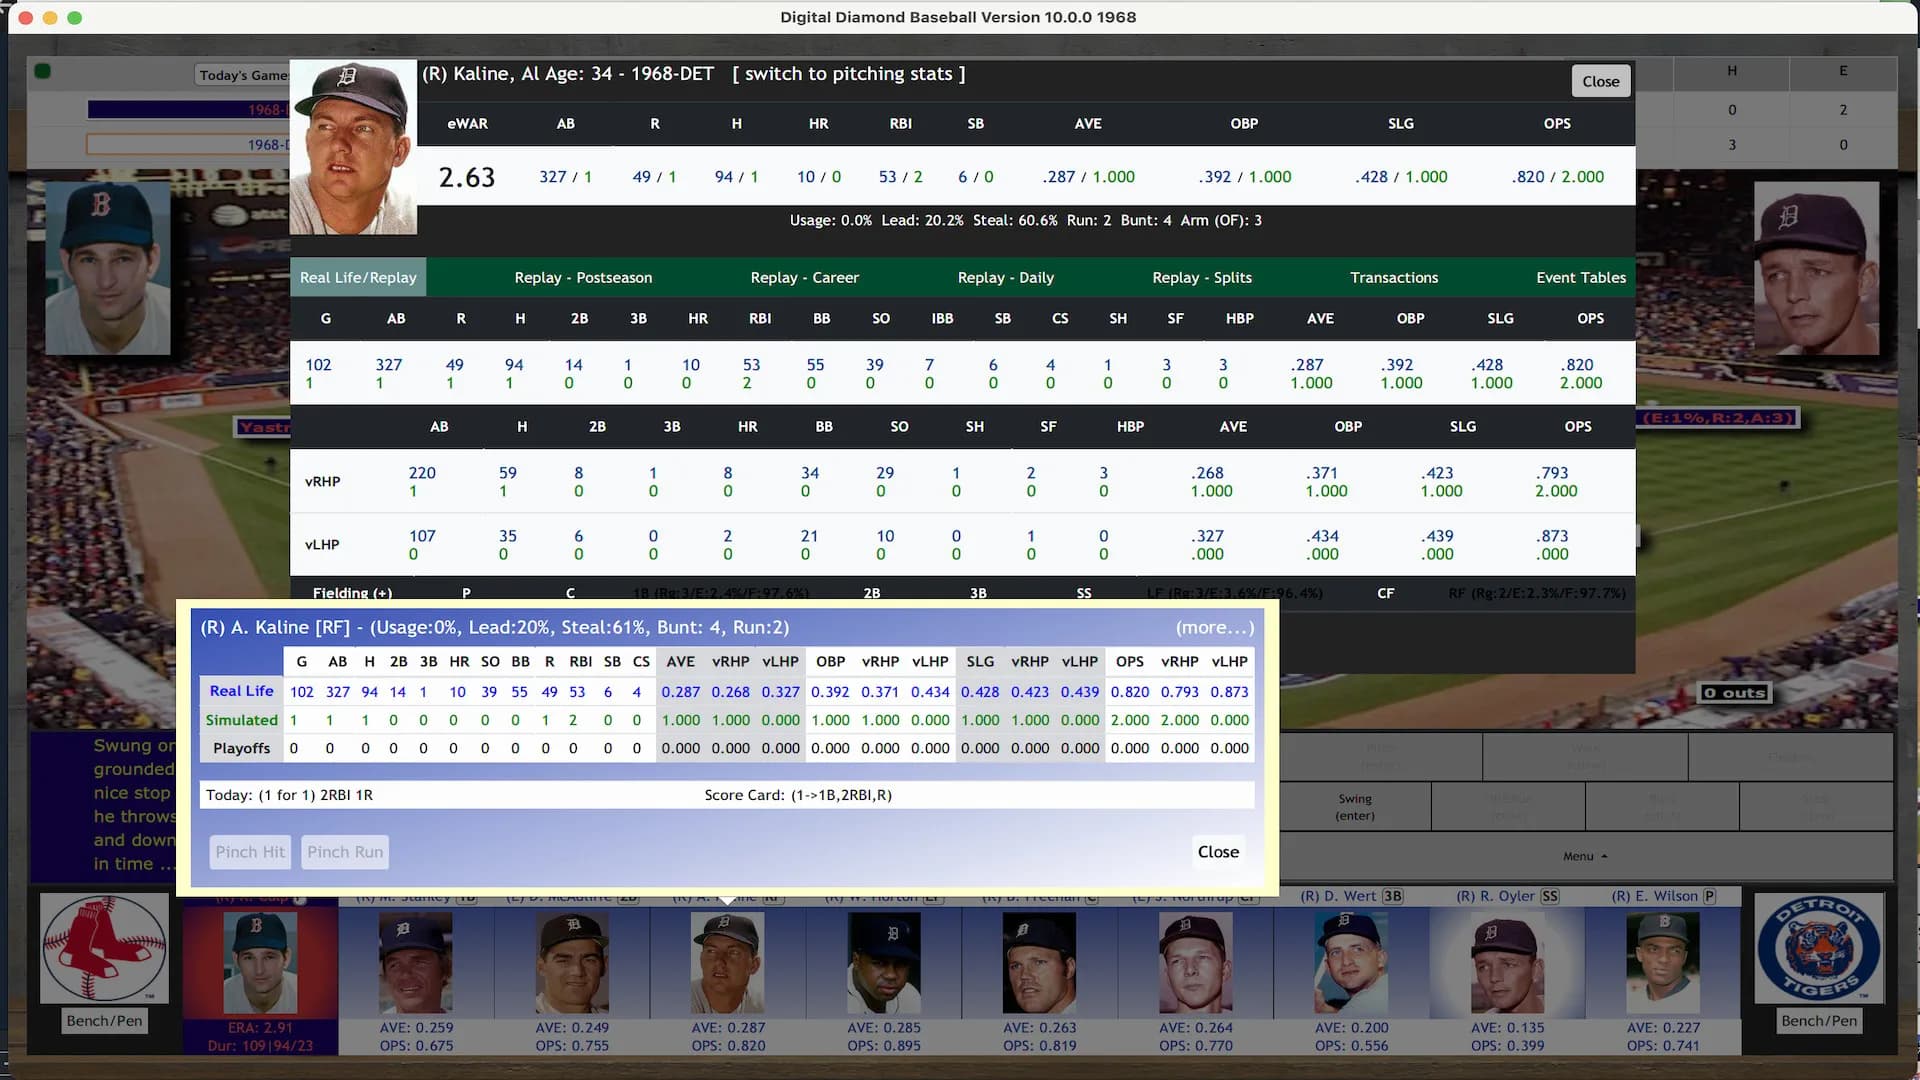The image size is (1920, 1080).
Task: Open Red Sox Bench/Pen
Action: [x=104, y=1020]
